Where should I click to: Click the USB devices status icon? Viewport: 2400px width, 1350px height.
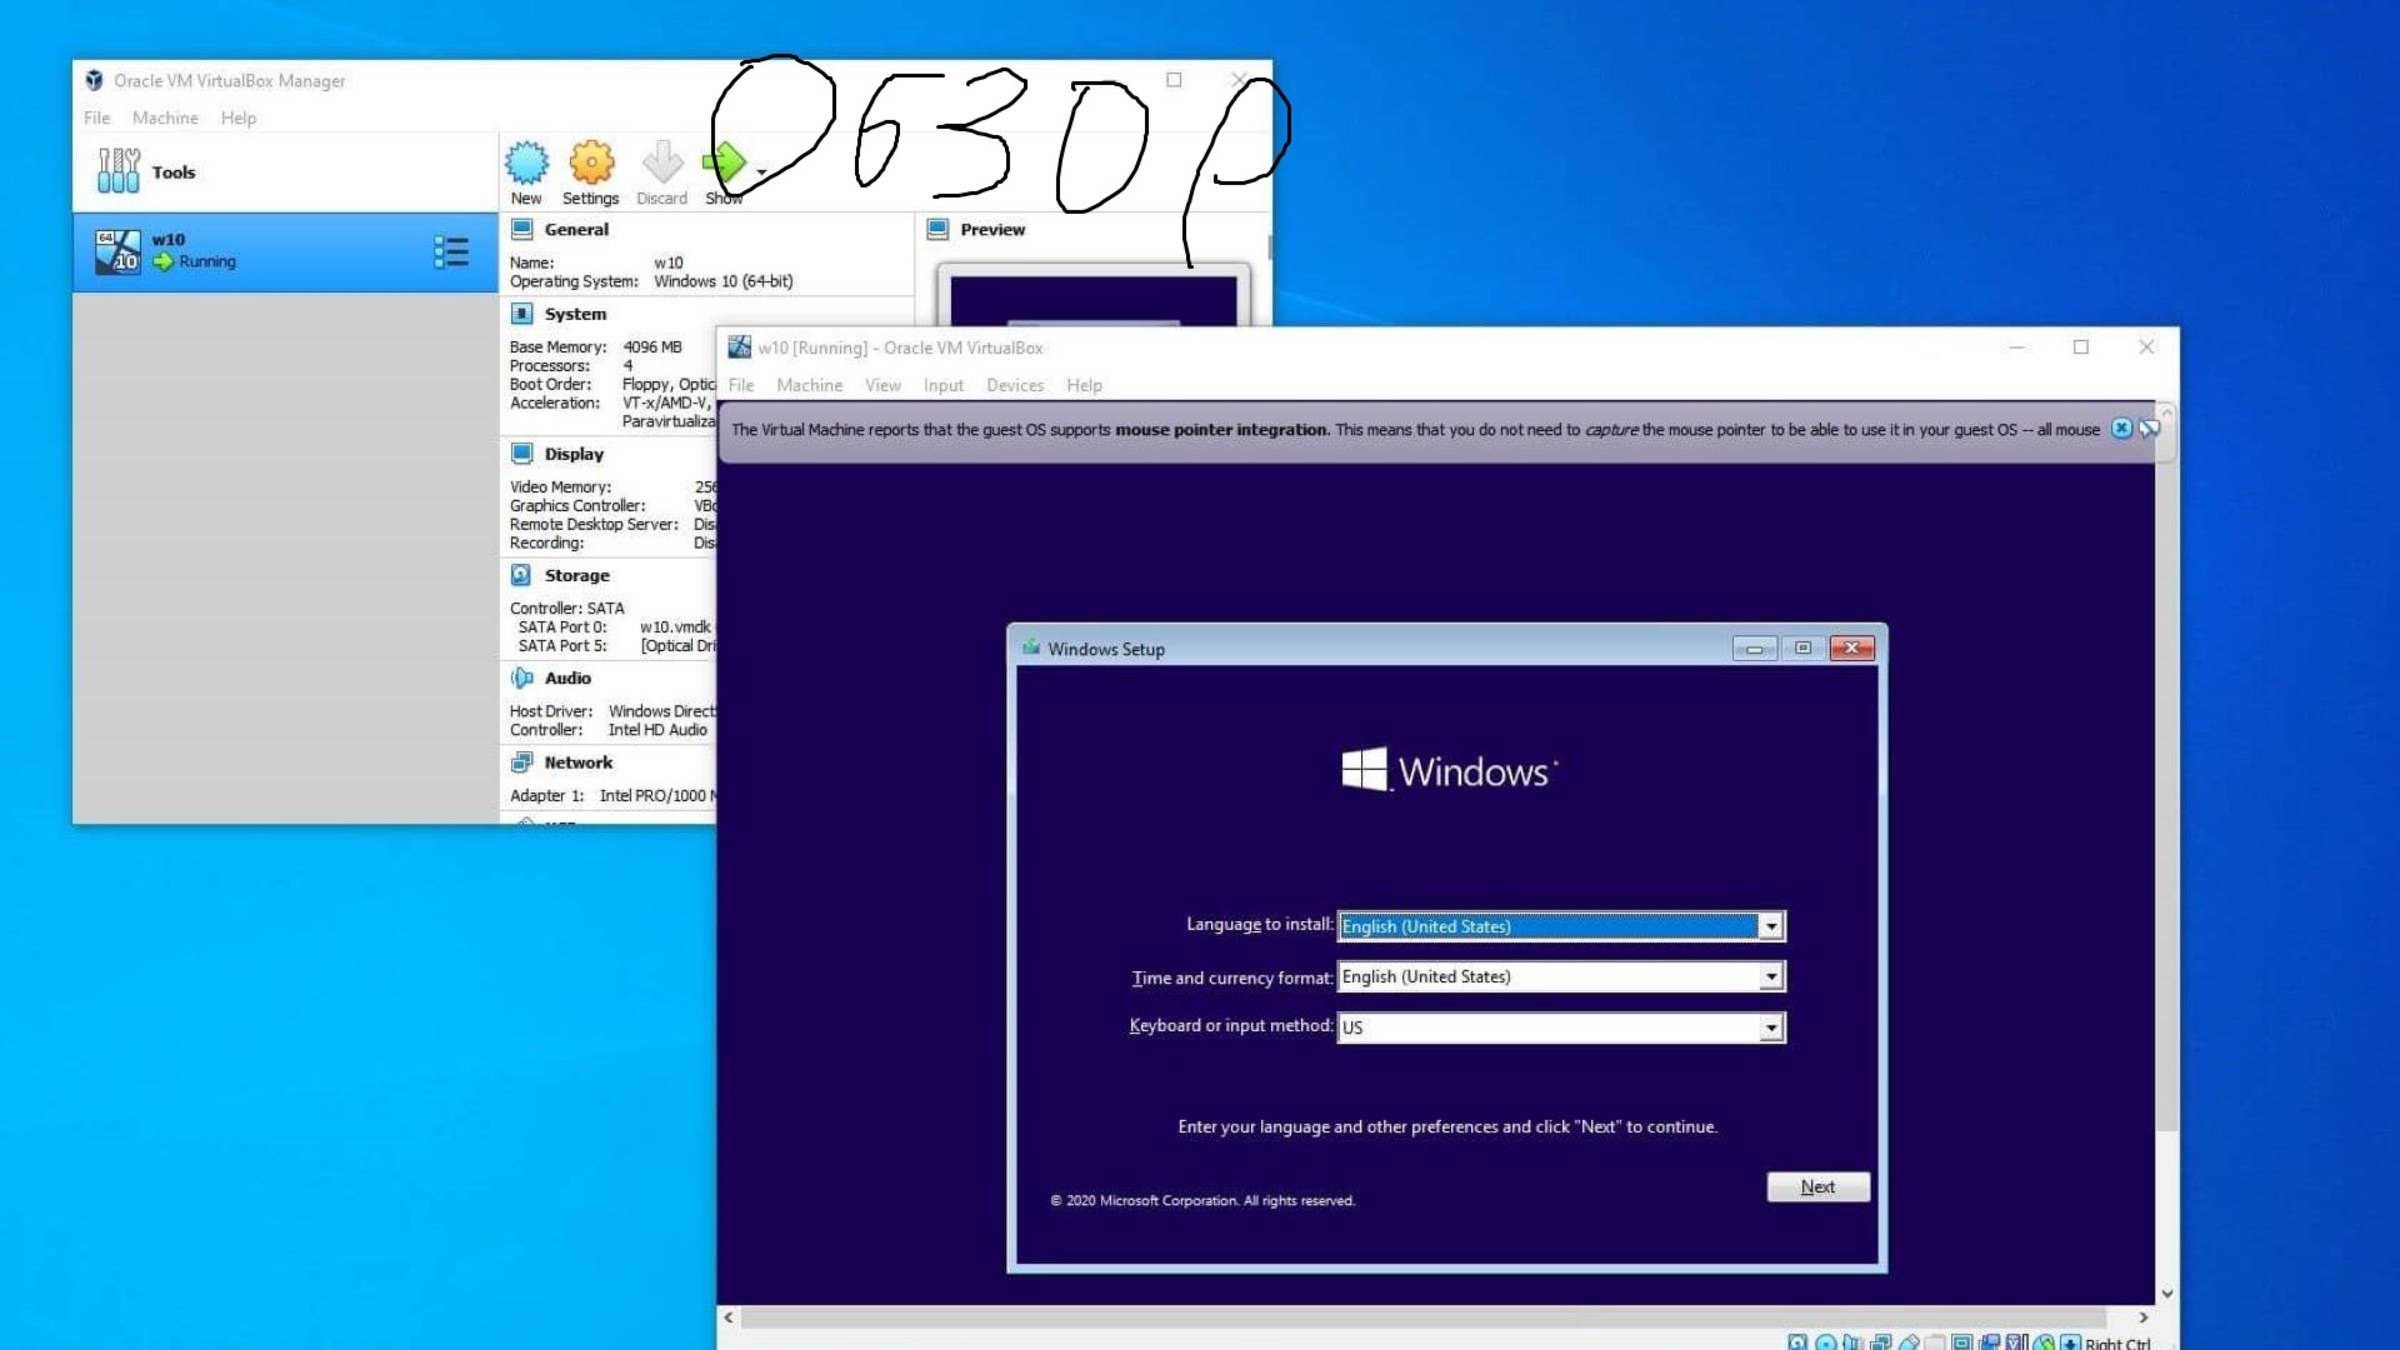coord(1912,1343)
